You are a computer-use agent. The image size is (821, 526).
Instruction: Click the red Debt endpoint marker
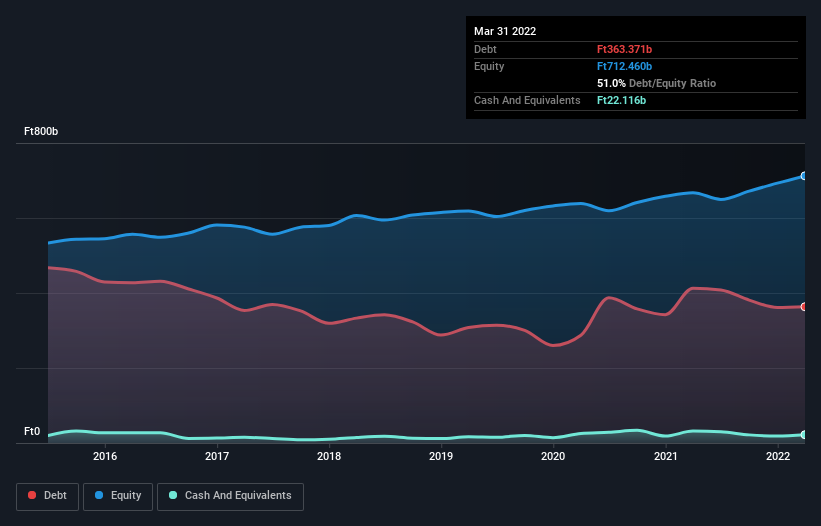(804, 307)
